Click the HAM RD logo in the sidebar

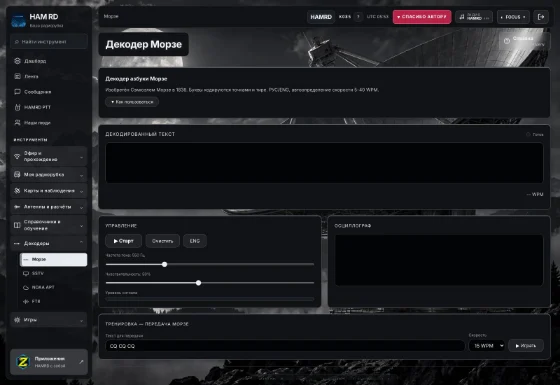pyautogui.click(x=18, y=20)
